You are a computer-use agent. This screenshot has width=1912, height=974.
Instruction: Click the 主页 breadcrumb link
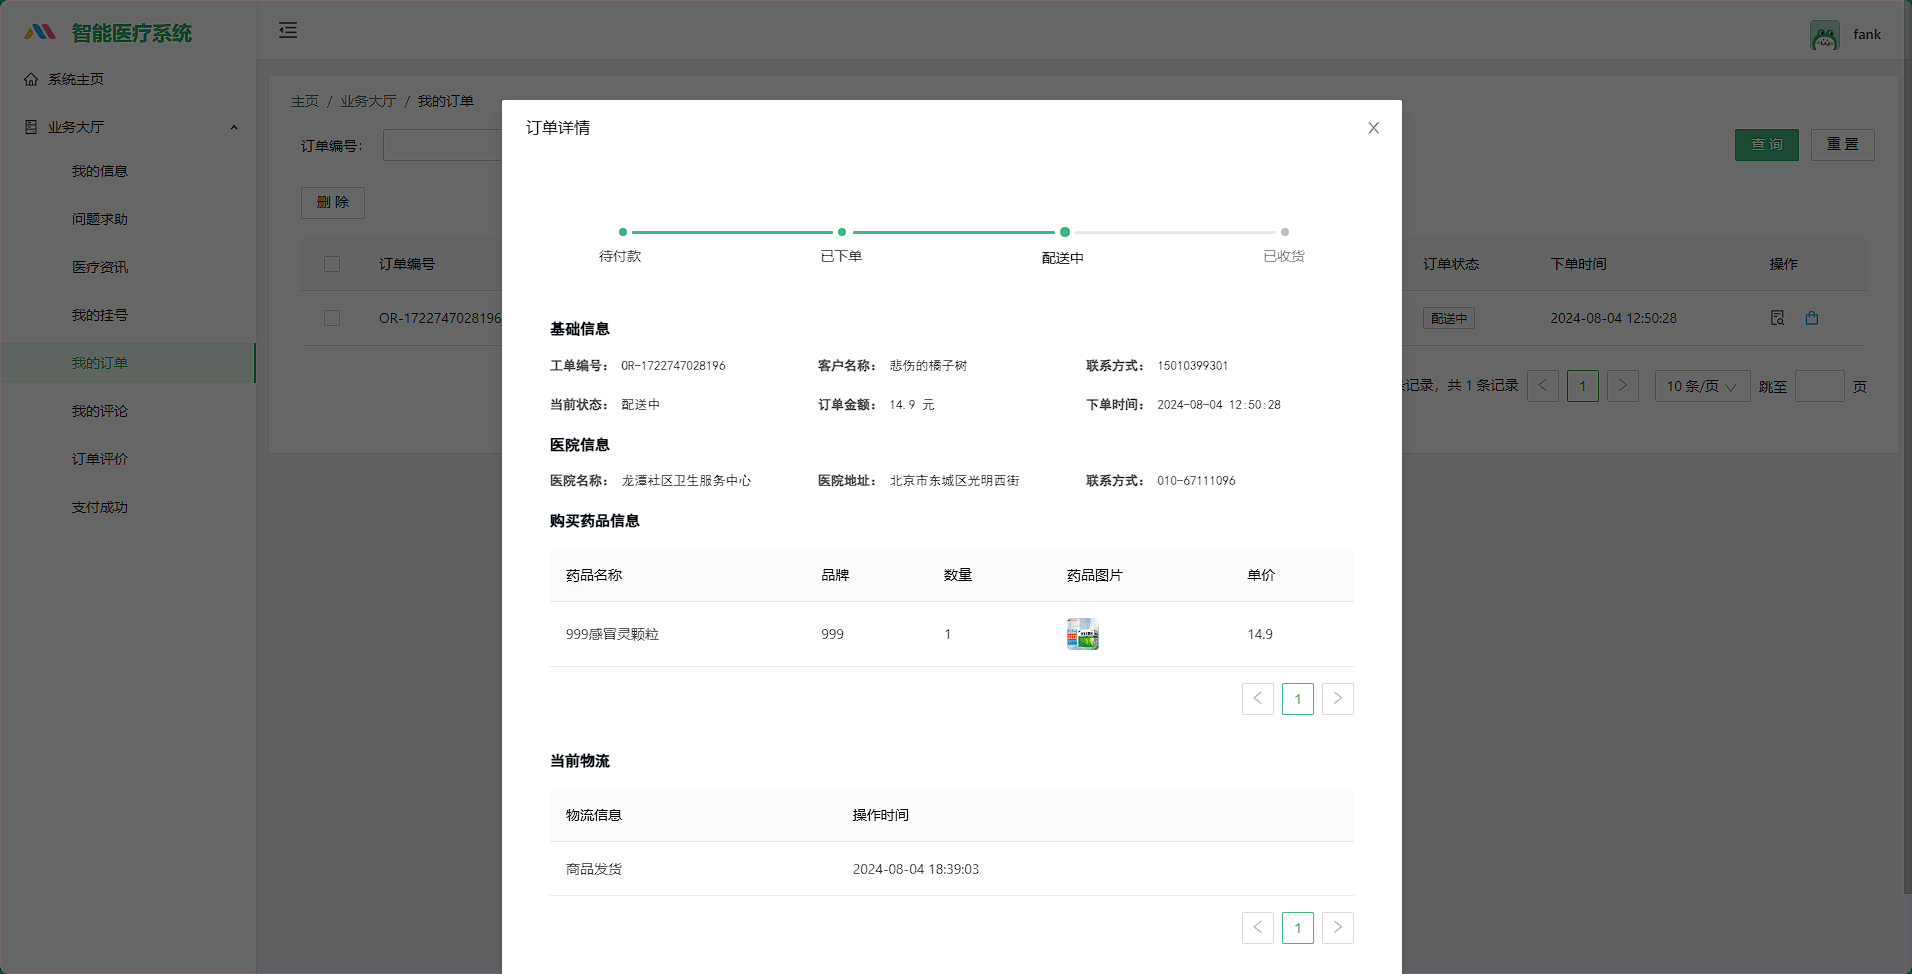coord(305,101)
